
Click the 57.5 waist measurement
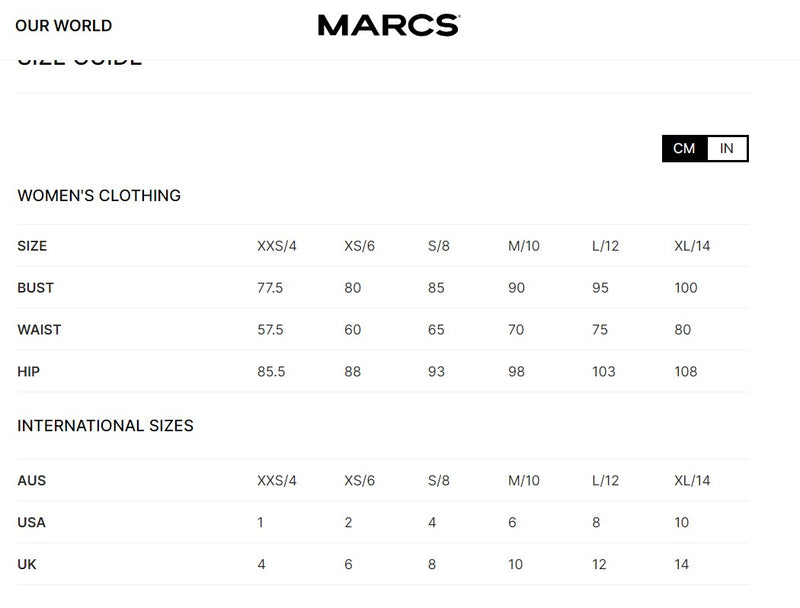click(x=270, y=330)
